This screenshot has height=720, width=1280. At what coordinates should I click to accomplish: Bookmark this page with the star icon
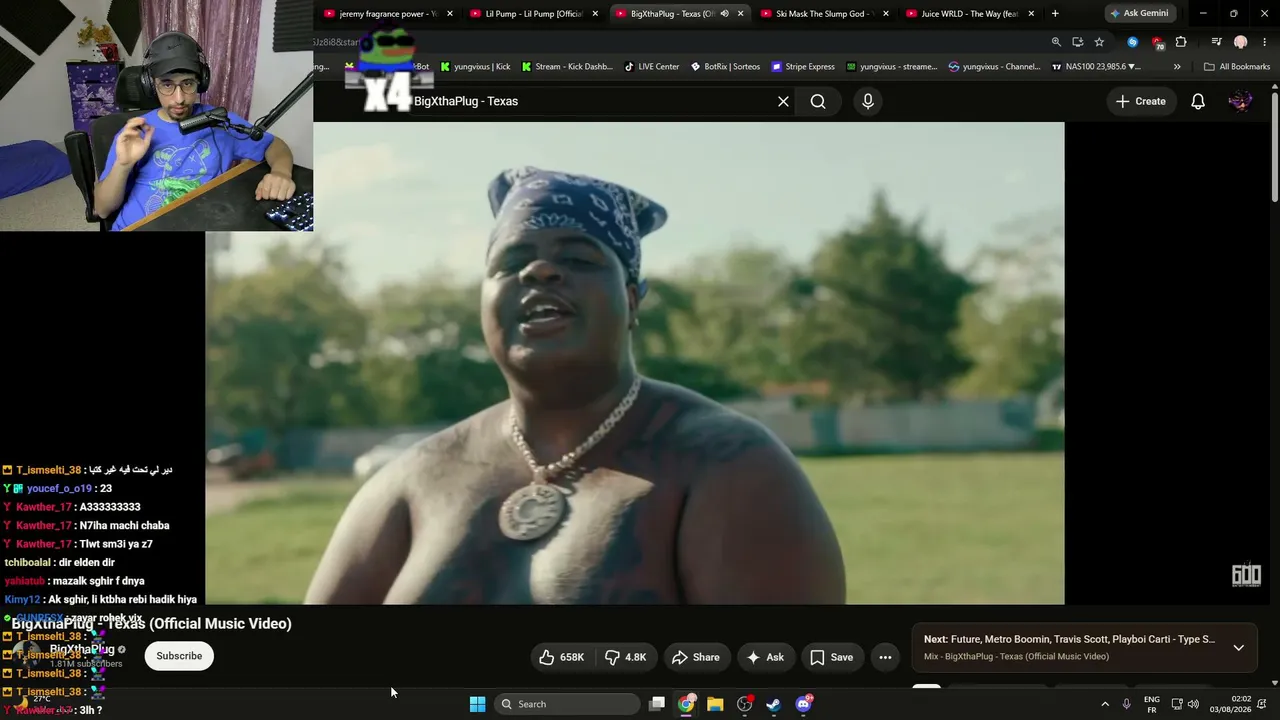1099,42
